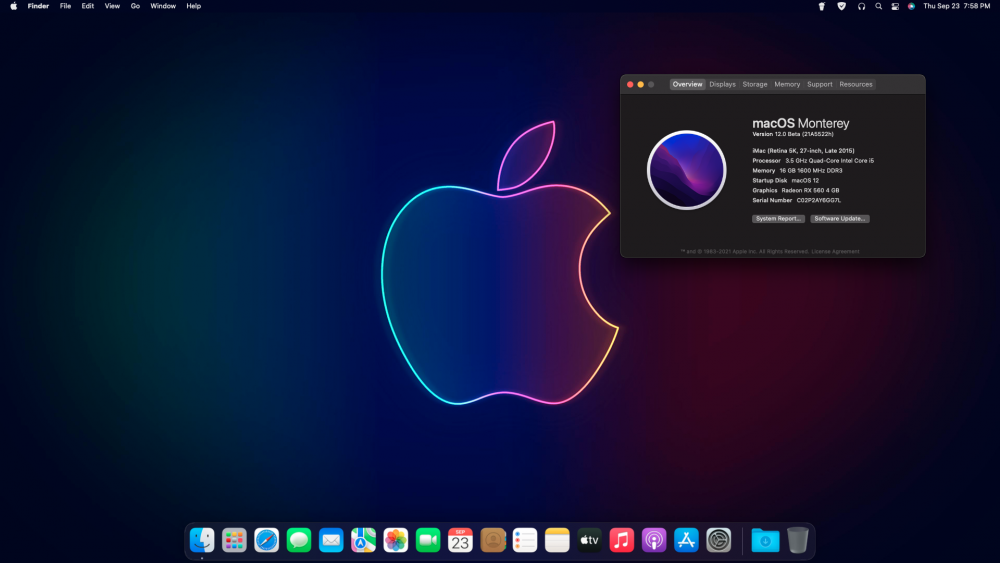Open the Downloads folder in Dock

click(765, 540)
